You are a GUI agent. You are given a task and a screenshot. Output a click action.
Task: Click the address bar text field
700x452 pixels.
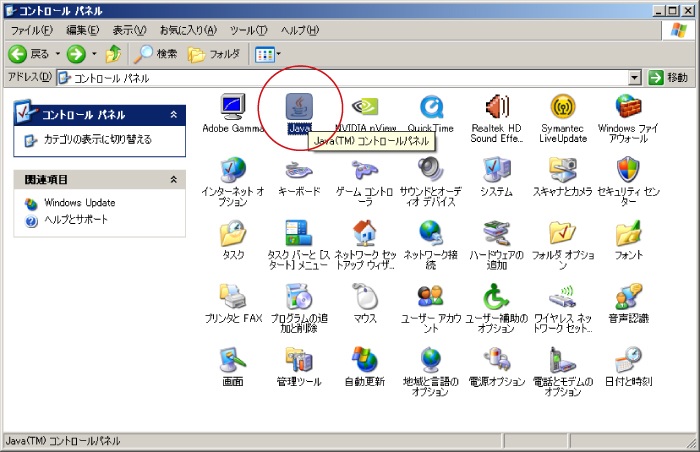click(x=340, y=77)
